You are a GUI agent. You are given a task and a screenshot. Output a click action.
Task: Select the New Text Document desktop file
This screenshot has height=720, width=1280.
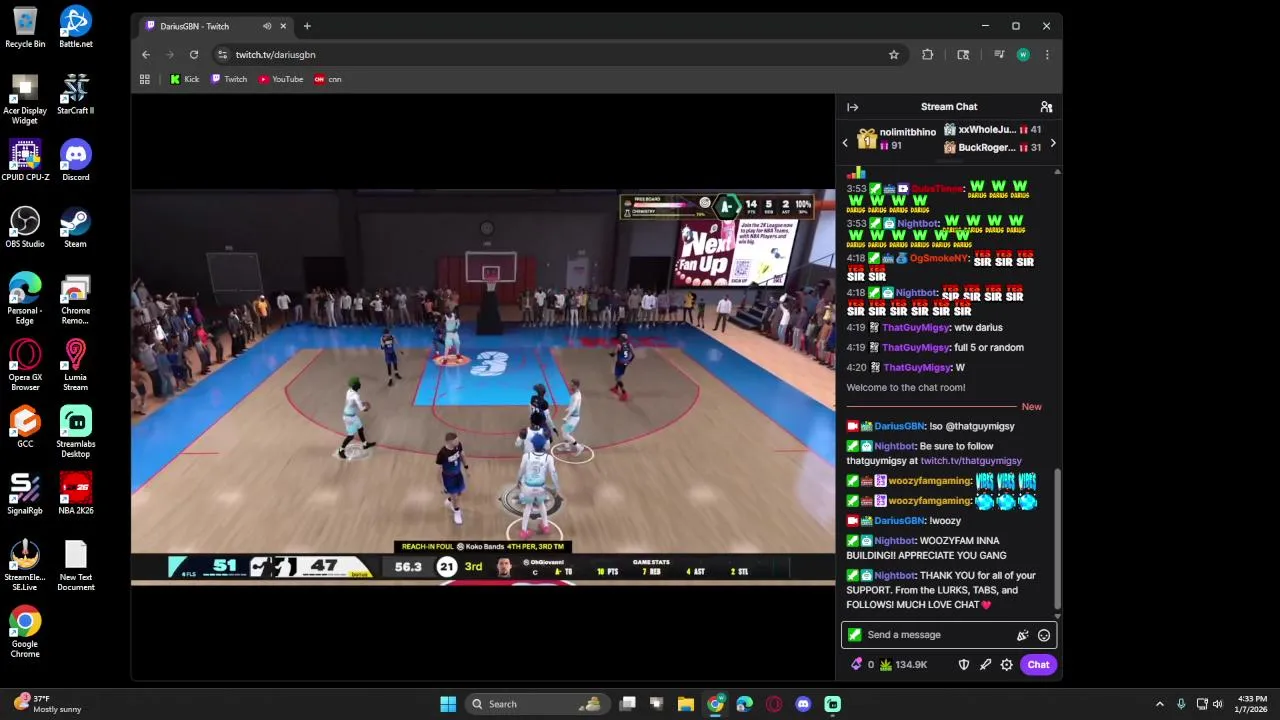[x=75, y=565]
